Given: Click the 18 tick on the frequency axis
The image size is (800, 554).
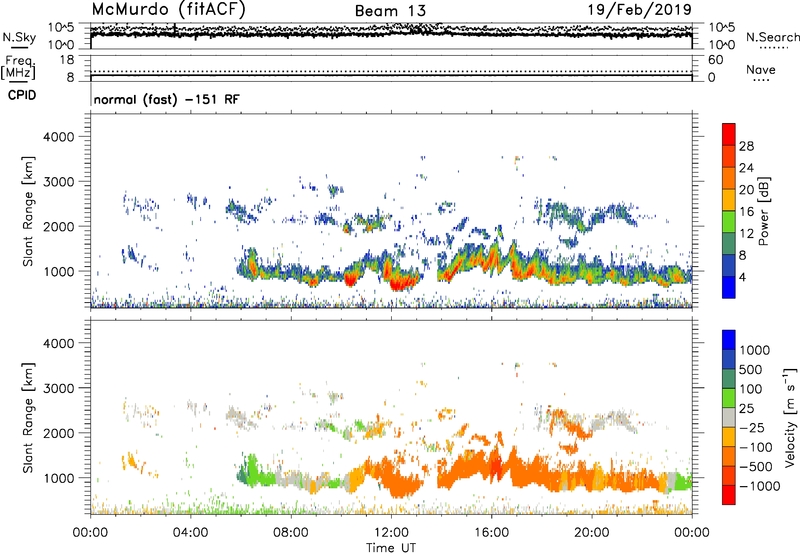Looking at the screenshot, I should (x=67, y=60).
